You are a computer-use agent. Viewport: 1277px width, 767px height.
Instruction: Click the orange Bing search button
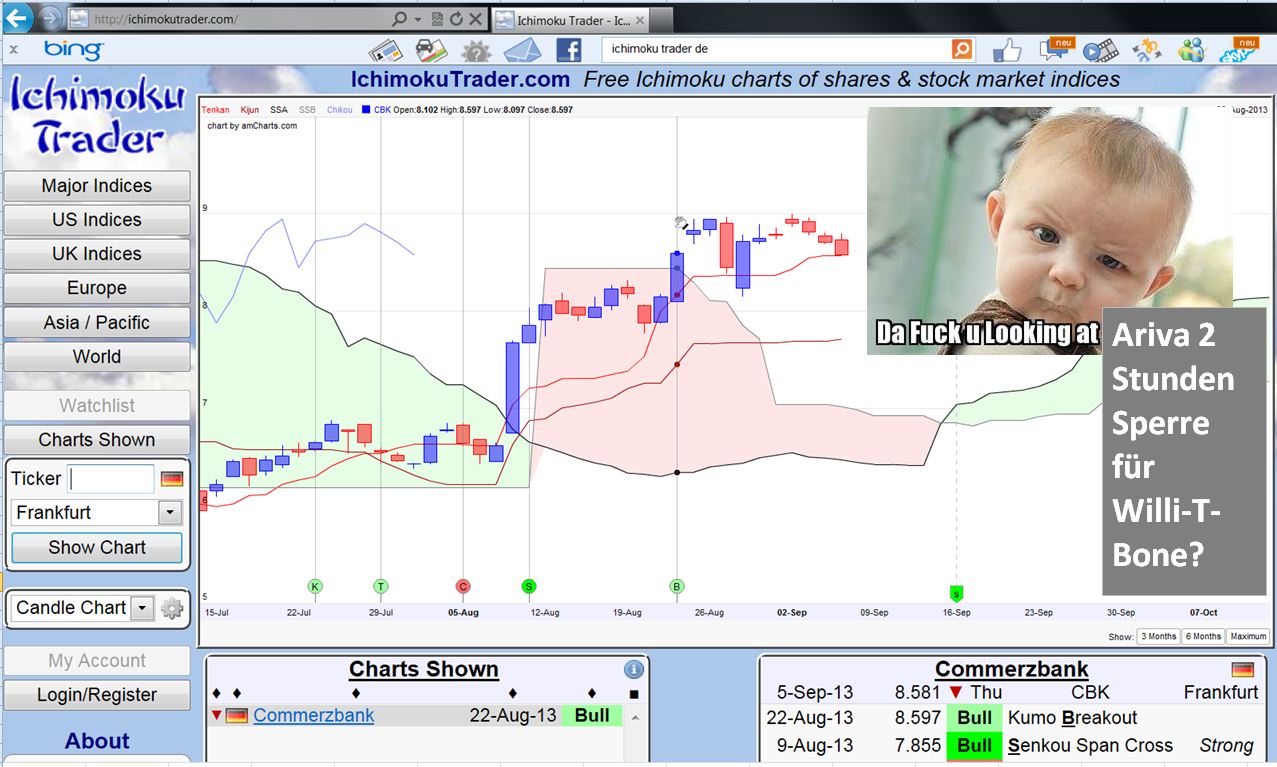(x=961, y=49)
